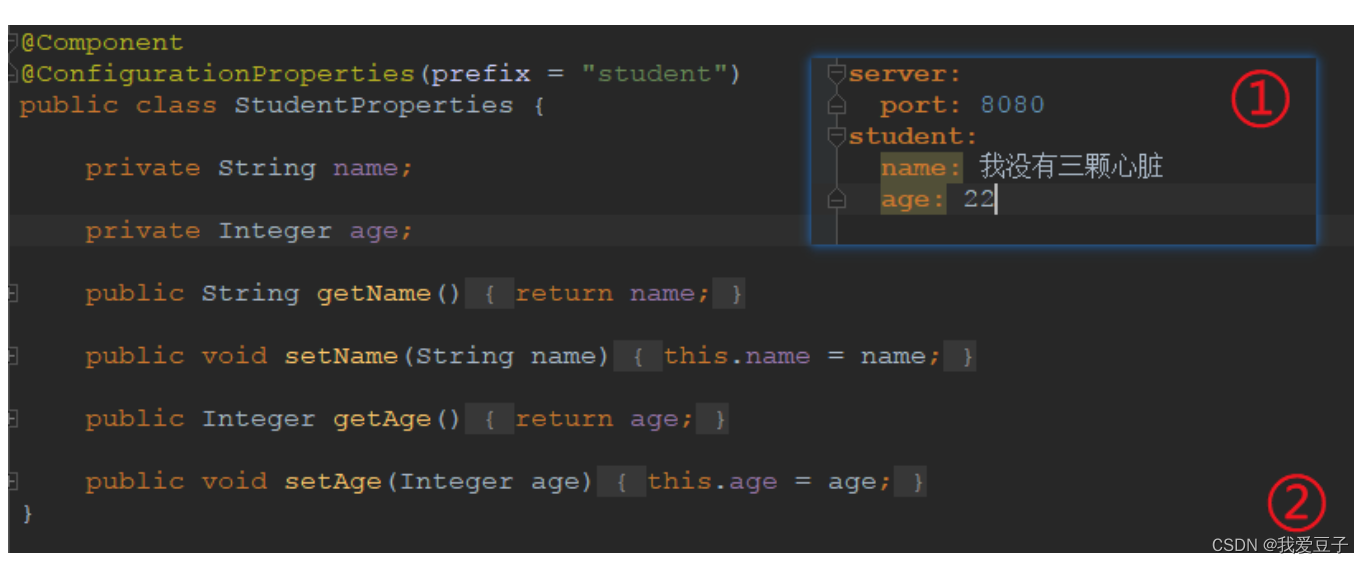Viewport: 1365px width, 564px height.
Task: Expand the gutter fold icon beside setName(String name)
Action: click(x=13, y=356)
